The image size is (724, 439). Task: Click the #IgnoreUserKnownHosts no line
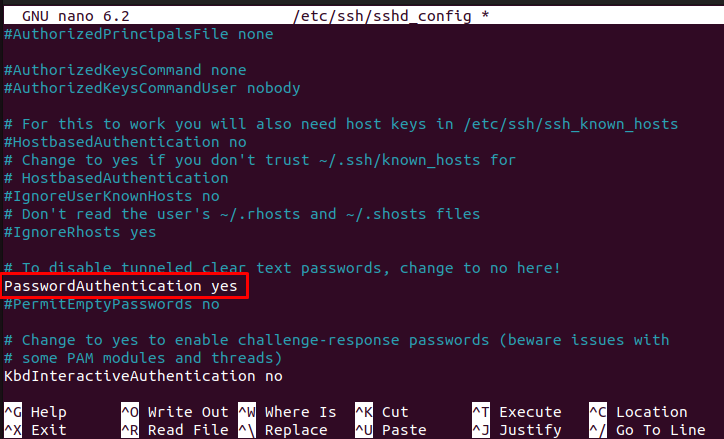tap(112, 196)
